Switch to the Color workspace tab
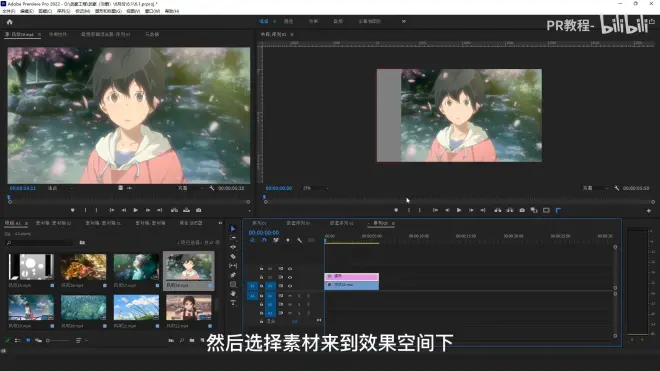 click(x=288, y=21)
